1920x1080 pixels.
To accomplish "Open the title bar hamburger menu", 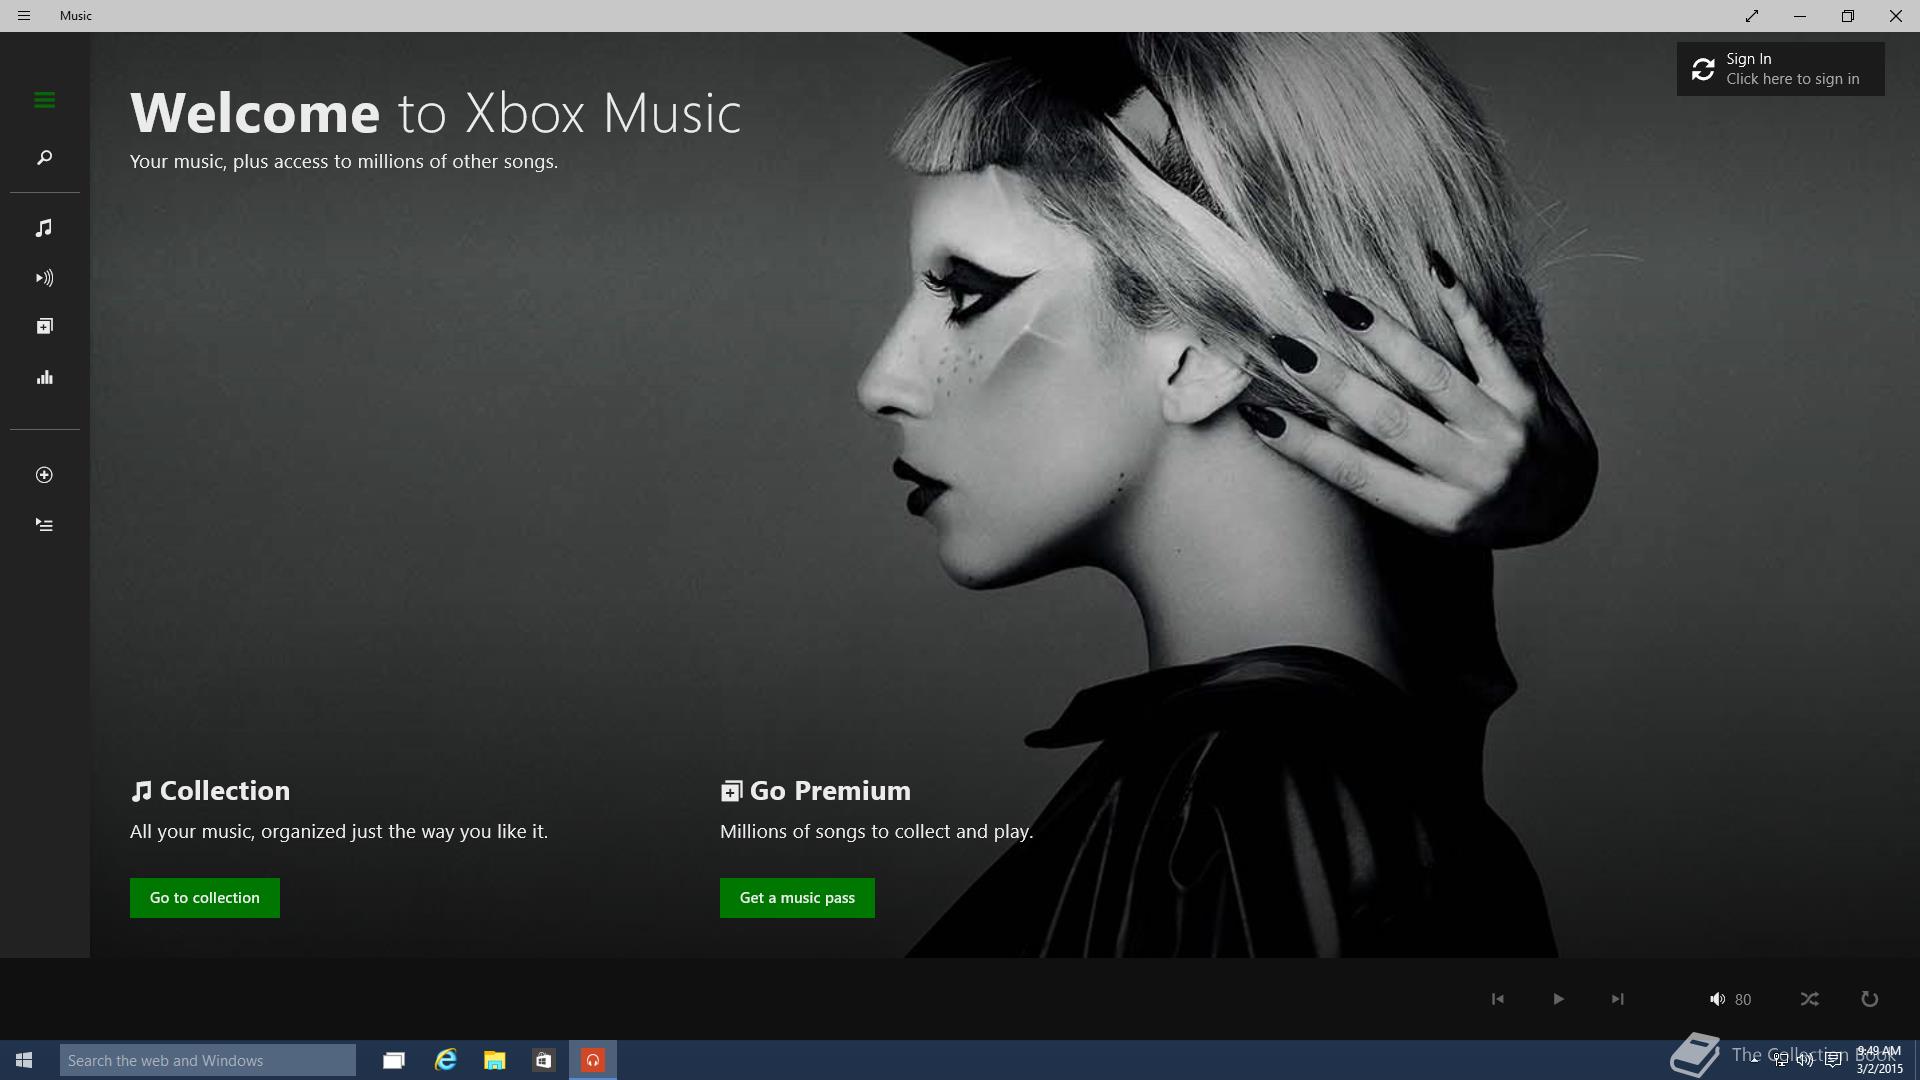I will [24, 16].
